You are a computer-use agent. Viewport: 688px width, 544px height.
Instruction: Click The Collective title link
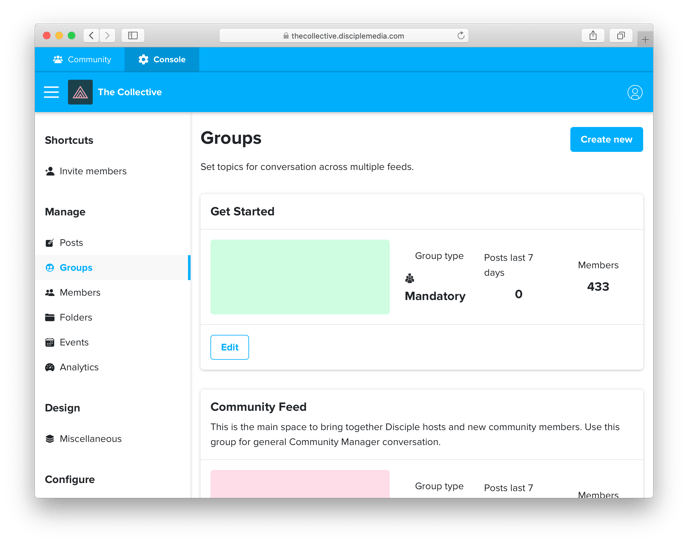(130, 92)
